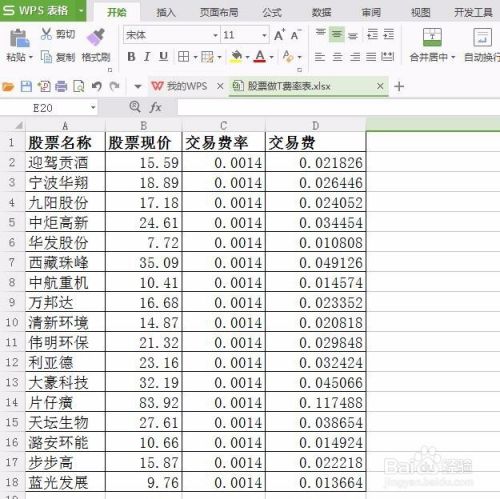Click the Print icon in quick toolbar

(61, 87)
